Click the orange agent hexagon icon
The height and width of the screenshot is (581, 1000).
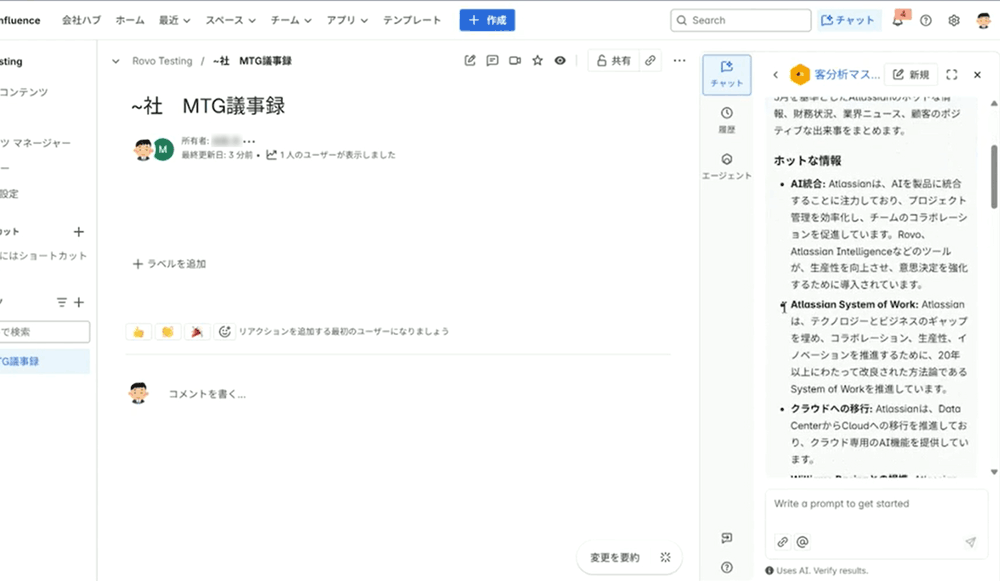point(800,75)
